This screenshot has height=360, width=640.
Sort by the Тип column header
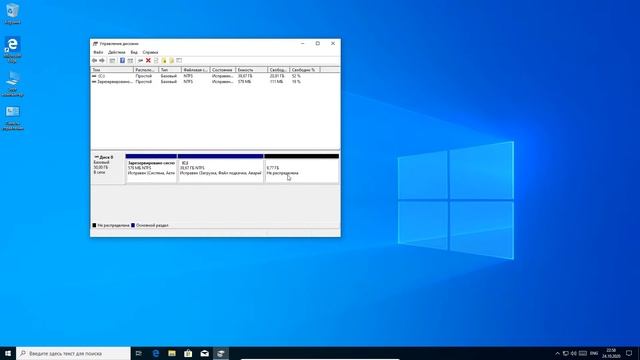(170, 70)
